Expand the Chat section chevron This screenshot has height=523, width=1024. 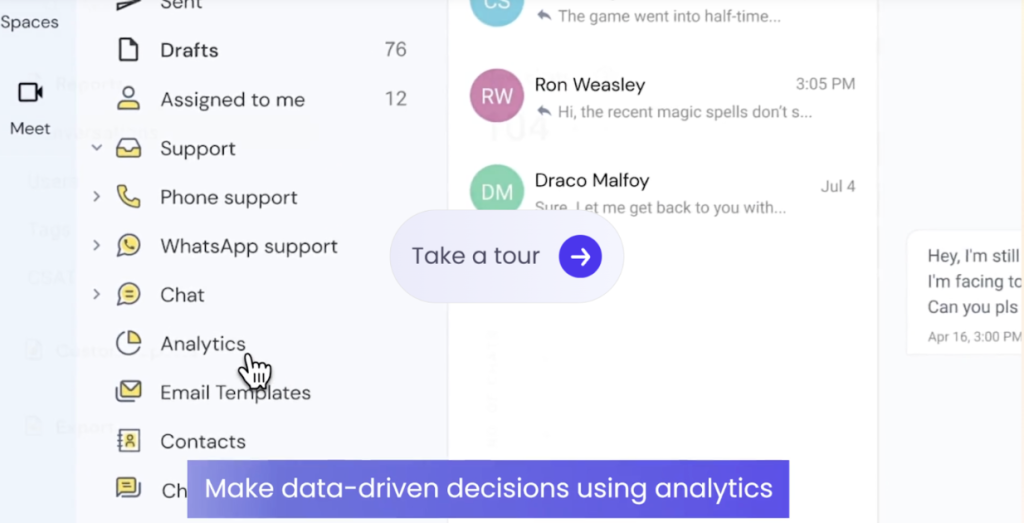(97, 295)
